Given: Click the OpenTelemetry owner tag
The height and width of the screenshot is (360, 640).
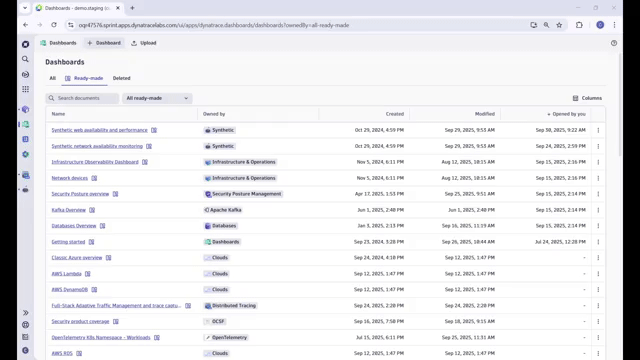Looking at the screenshot, I should tap(226, 338).
